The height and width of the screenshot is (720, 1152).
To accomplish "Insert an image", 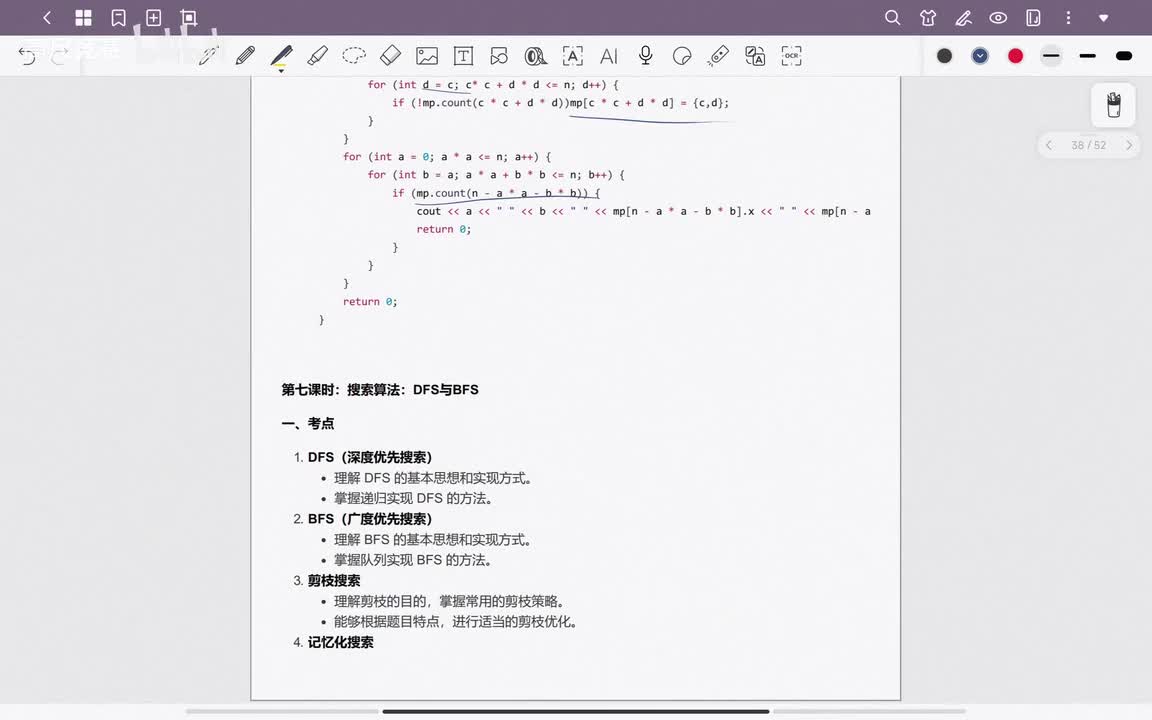I will pos(427,56).
